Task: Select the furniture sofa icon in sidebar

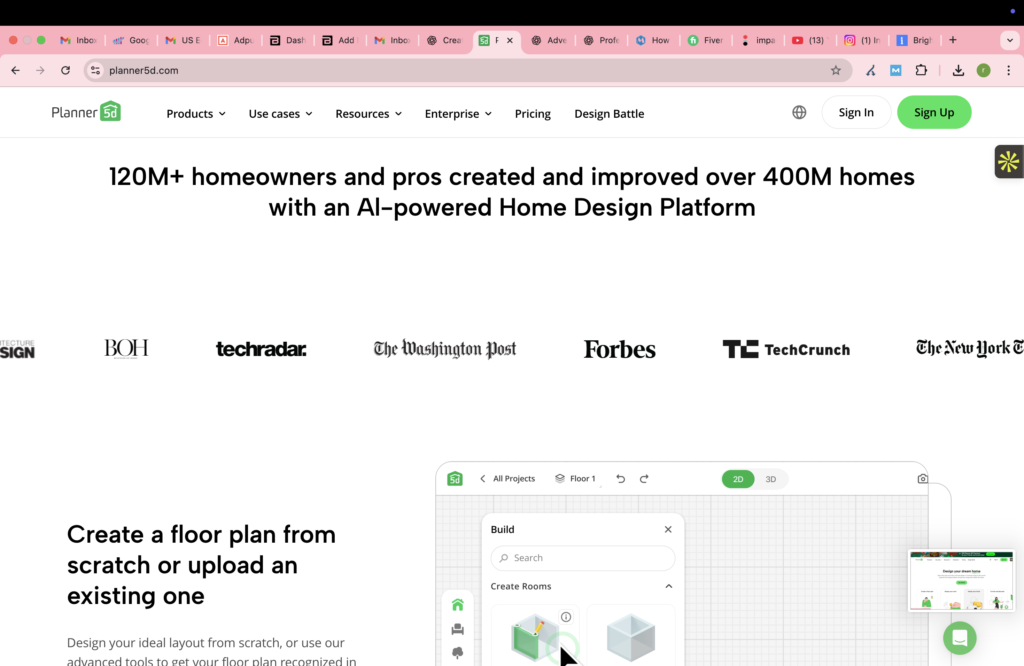Action: click(x=458, y=629)
